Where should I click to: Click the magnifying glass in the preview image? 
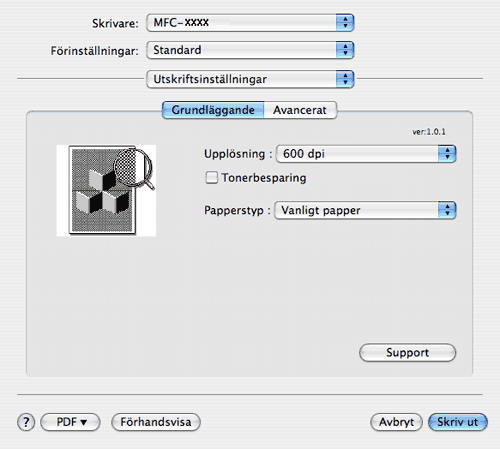click(x=134, y=168)
